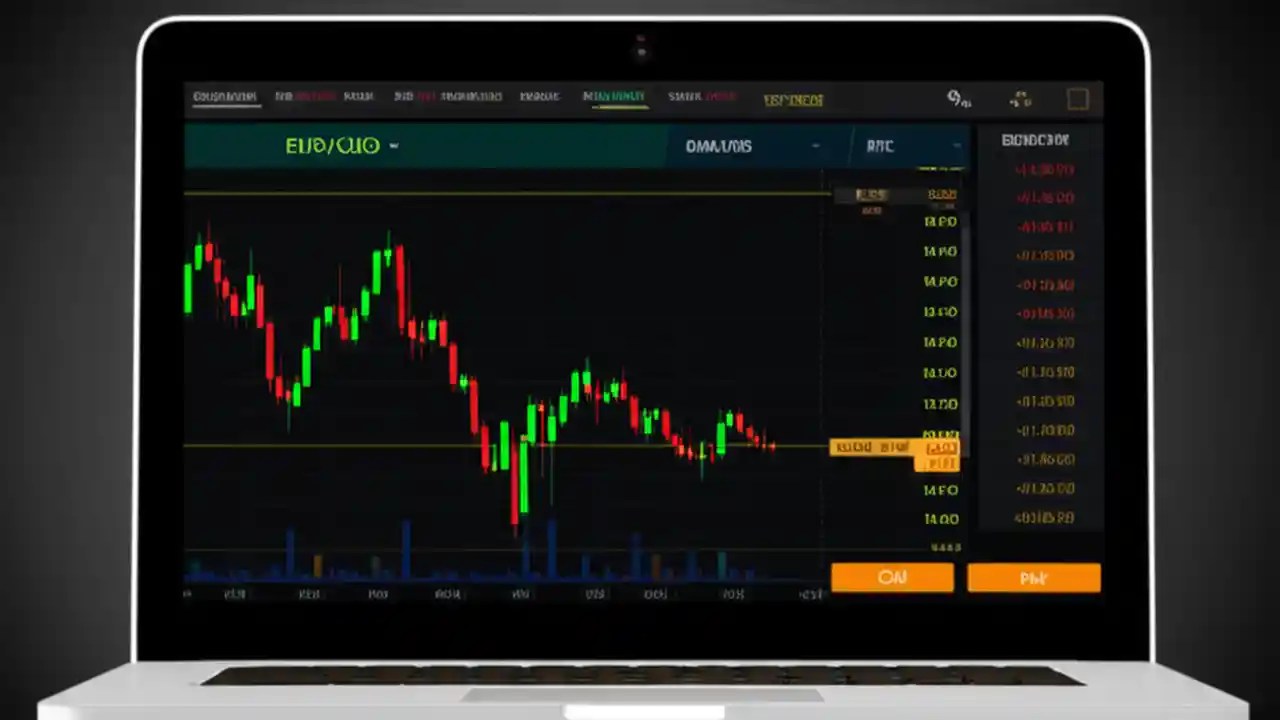Switch to the highlighted green navigation tab
The width and height of the screenshot is (1280, 720).
click(614, 97)
